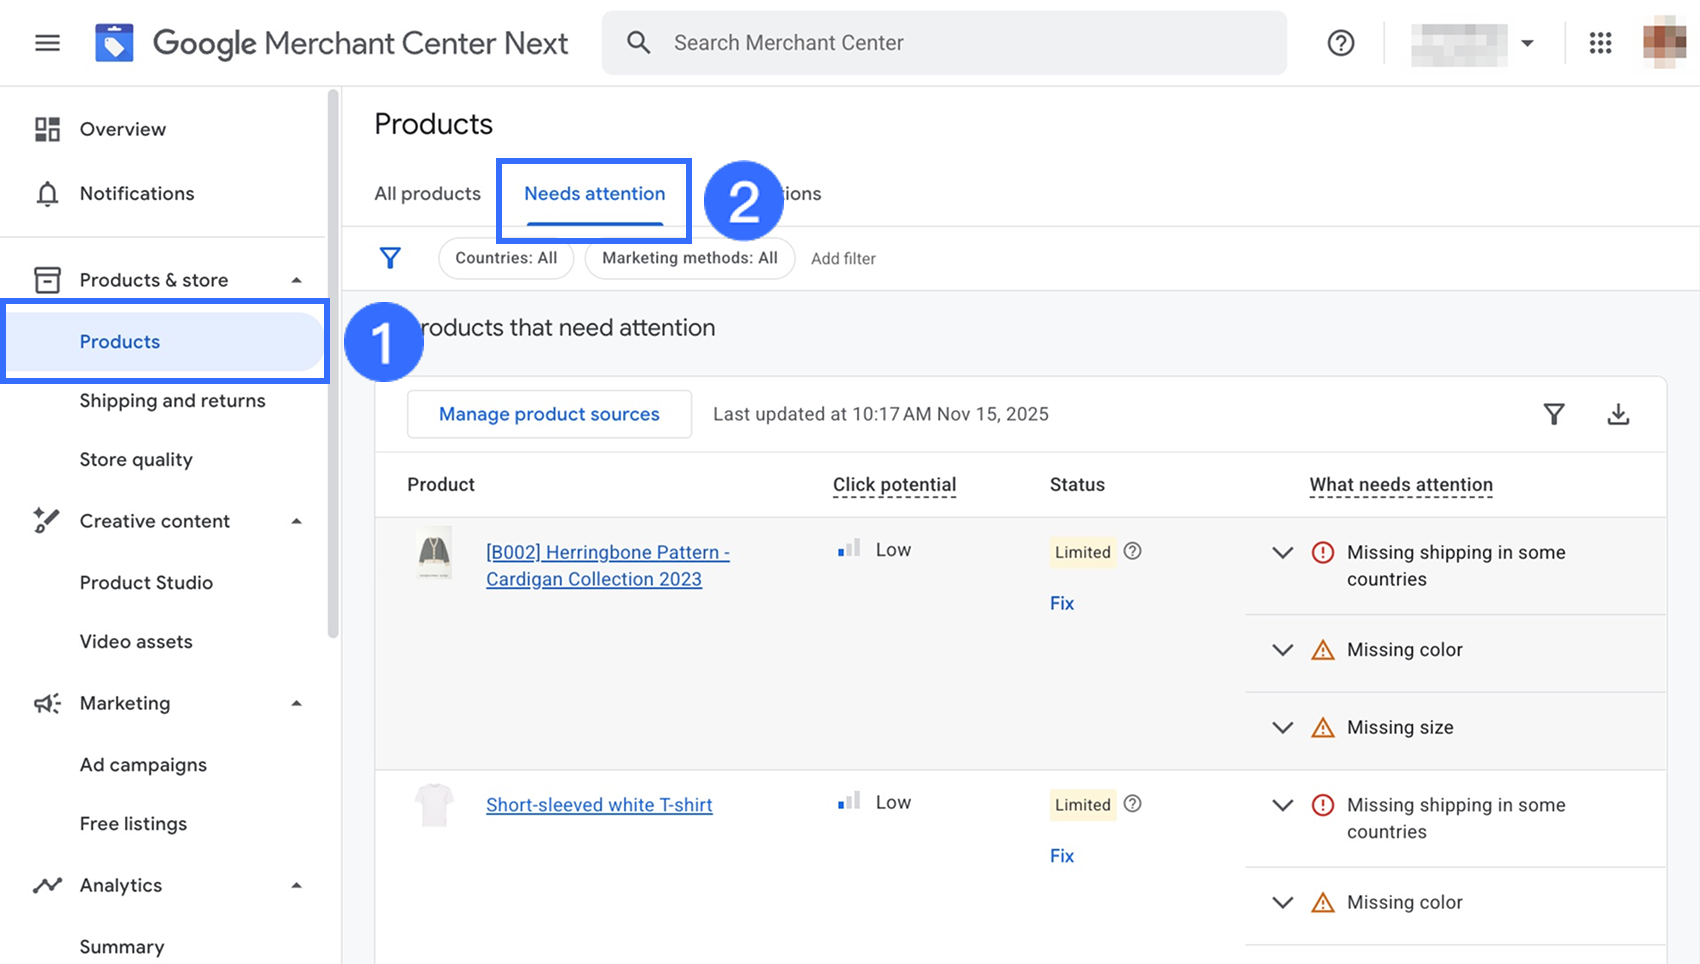Collapse the Products & store section
The image size is (1700, 964).
296,280
